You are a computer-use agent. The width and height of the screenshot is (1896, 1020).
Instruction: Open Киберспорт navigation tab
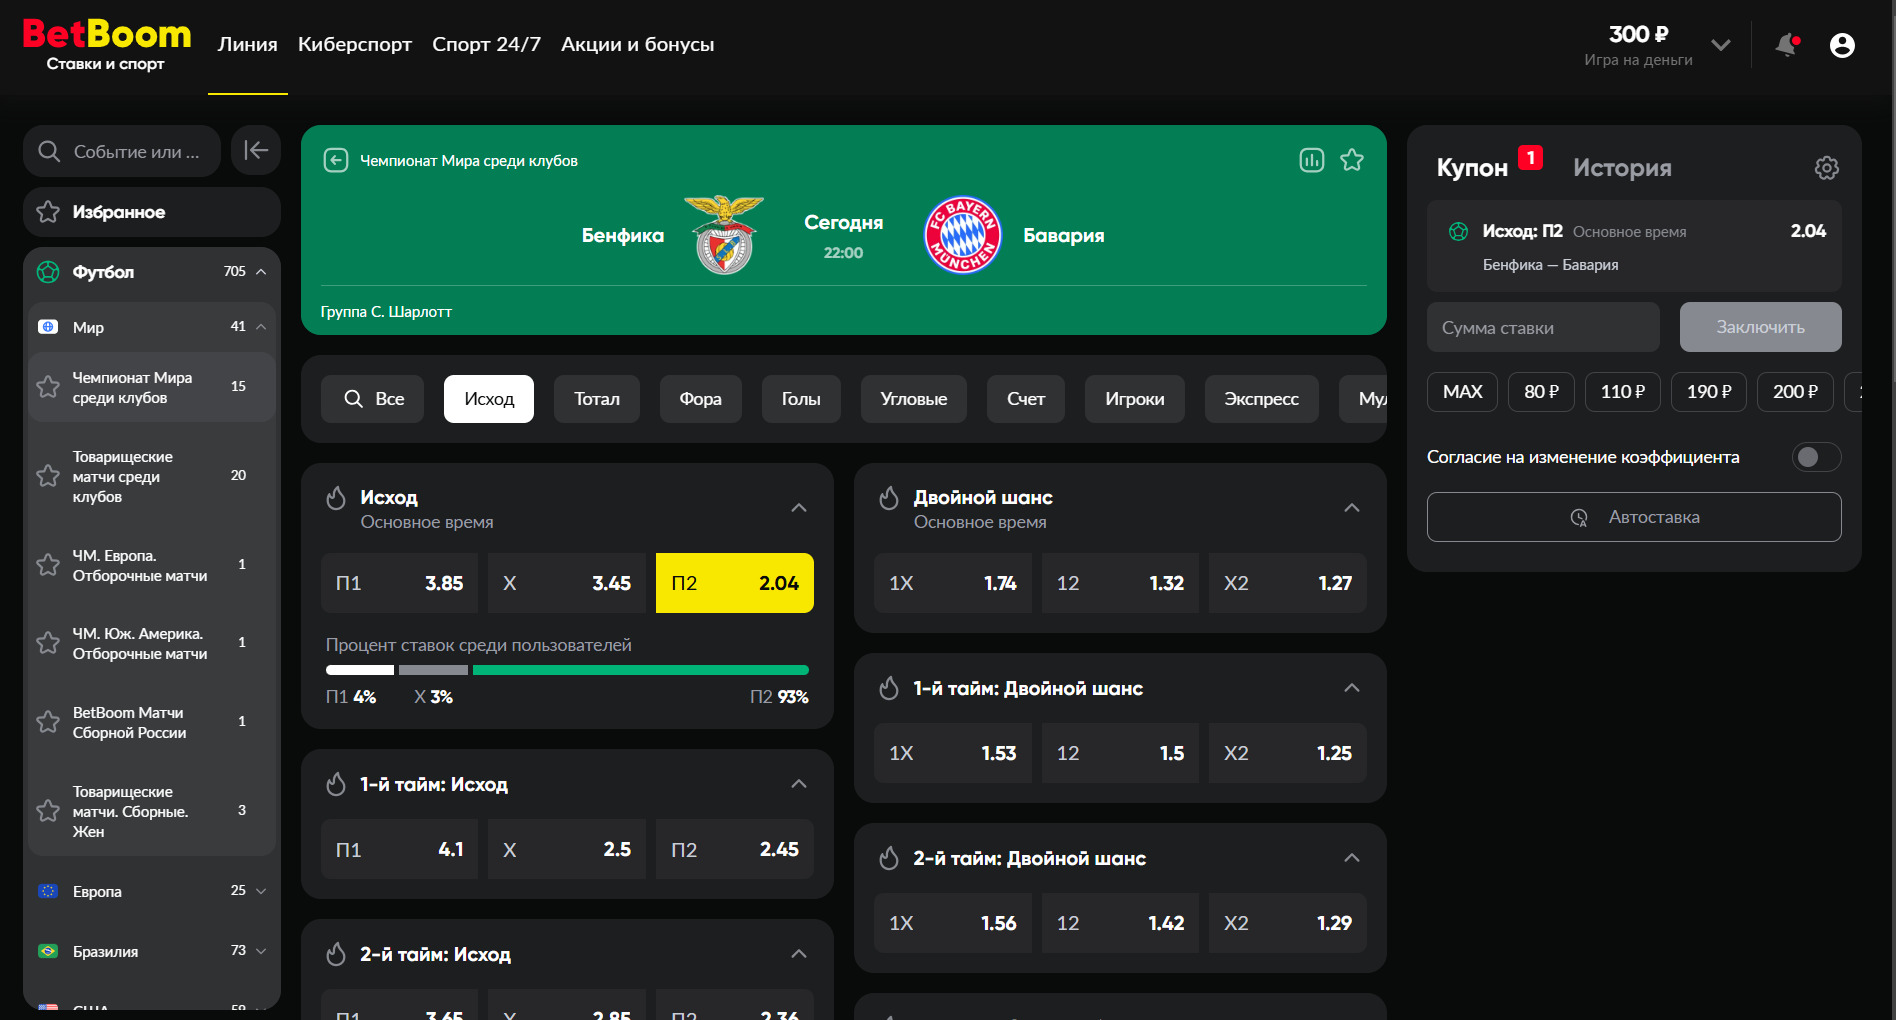click(355, 45)
